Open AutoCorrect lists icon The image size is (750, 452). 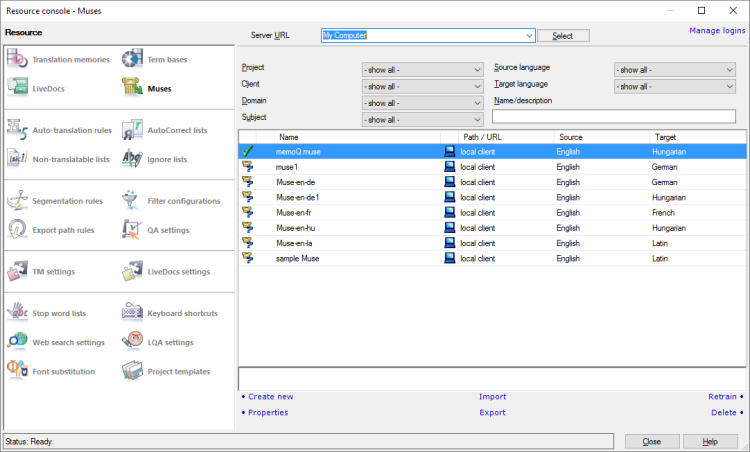pos(132,130)
